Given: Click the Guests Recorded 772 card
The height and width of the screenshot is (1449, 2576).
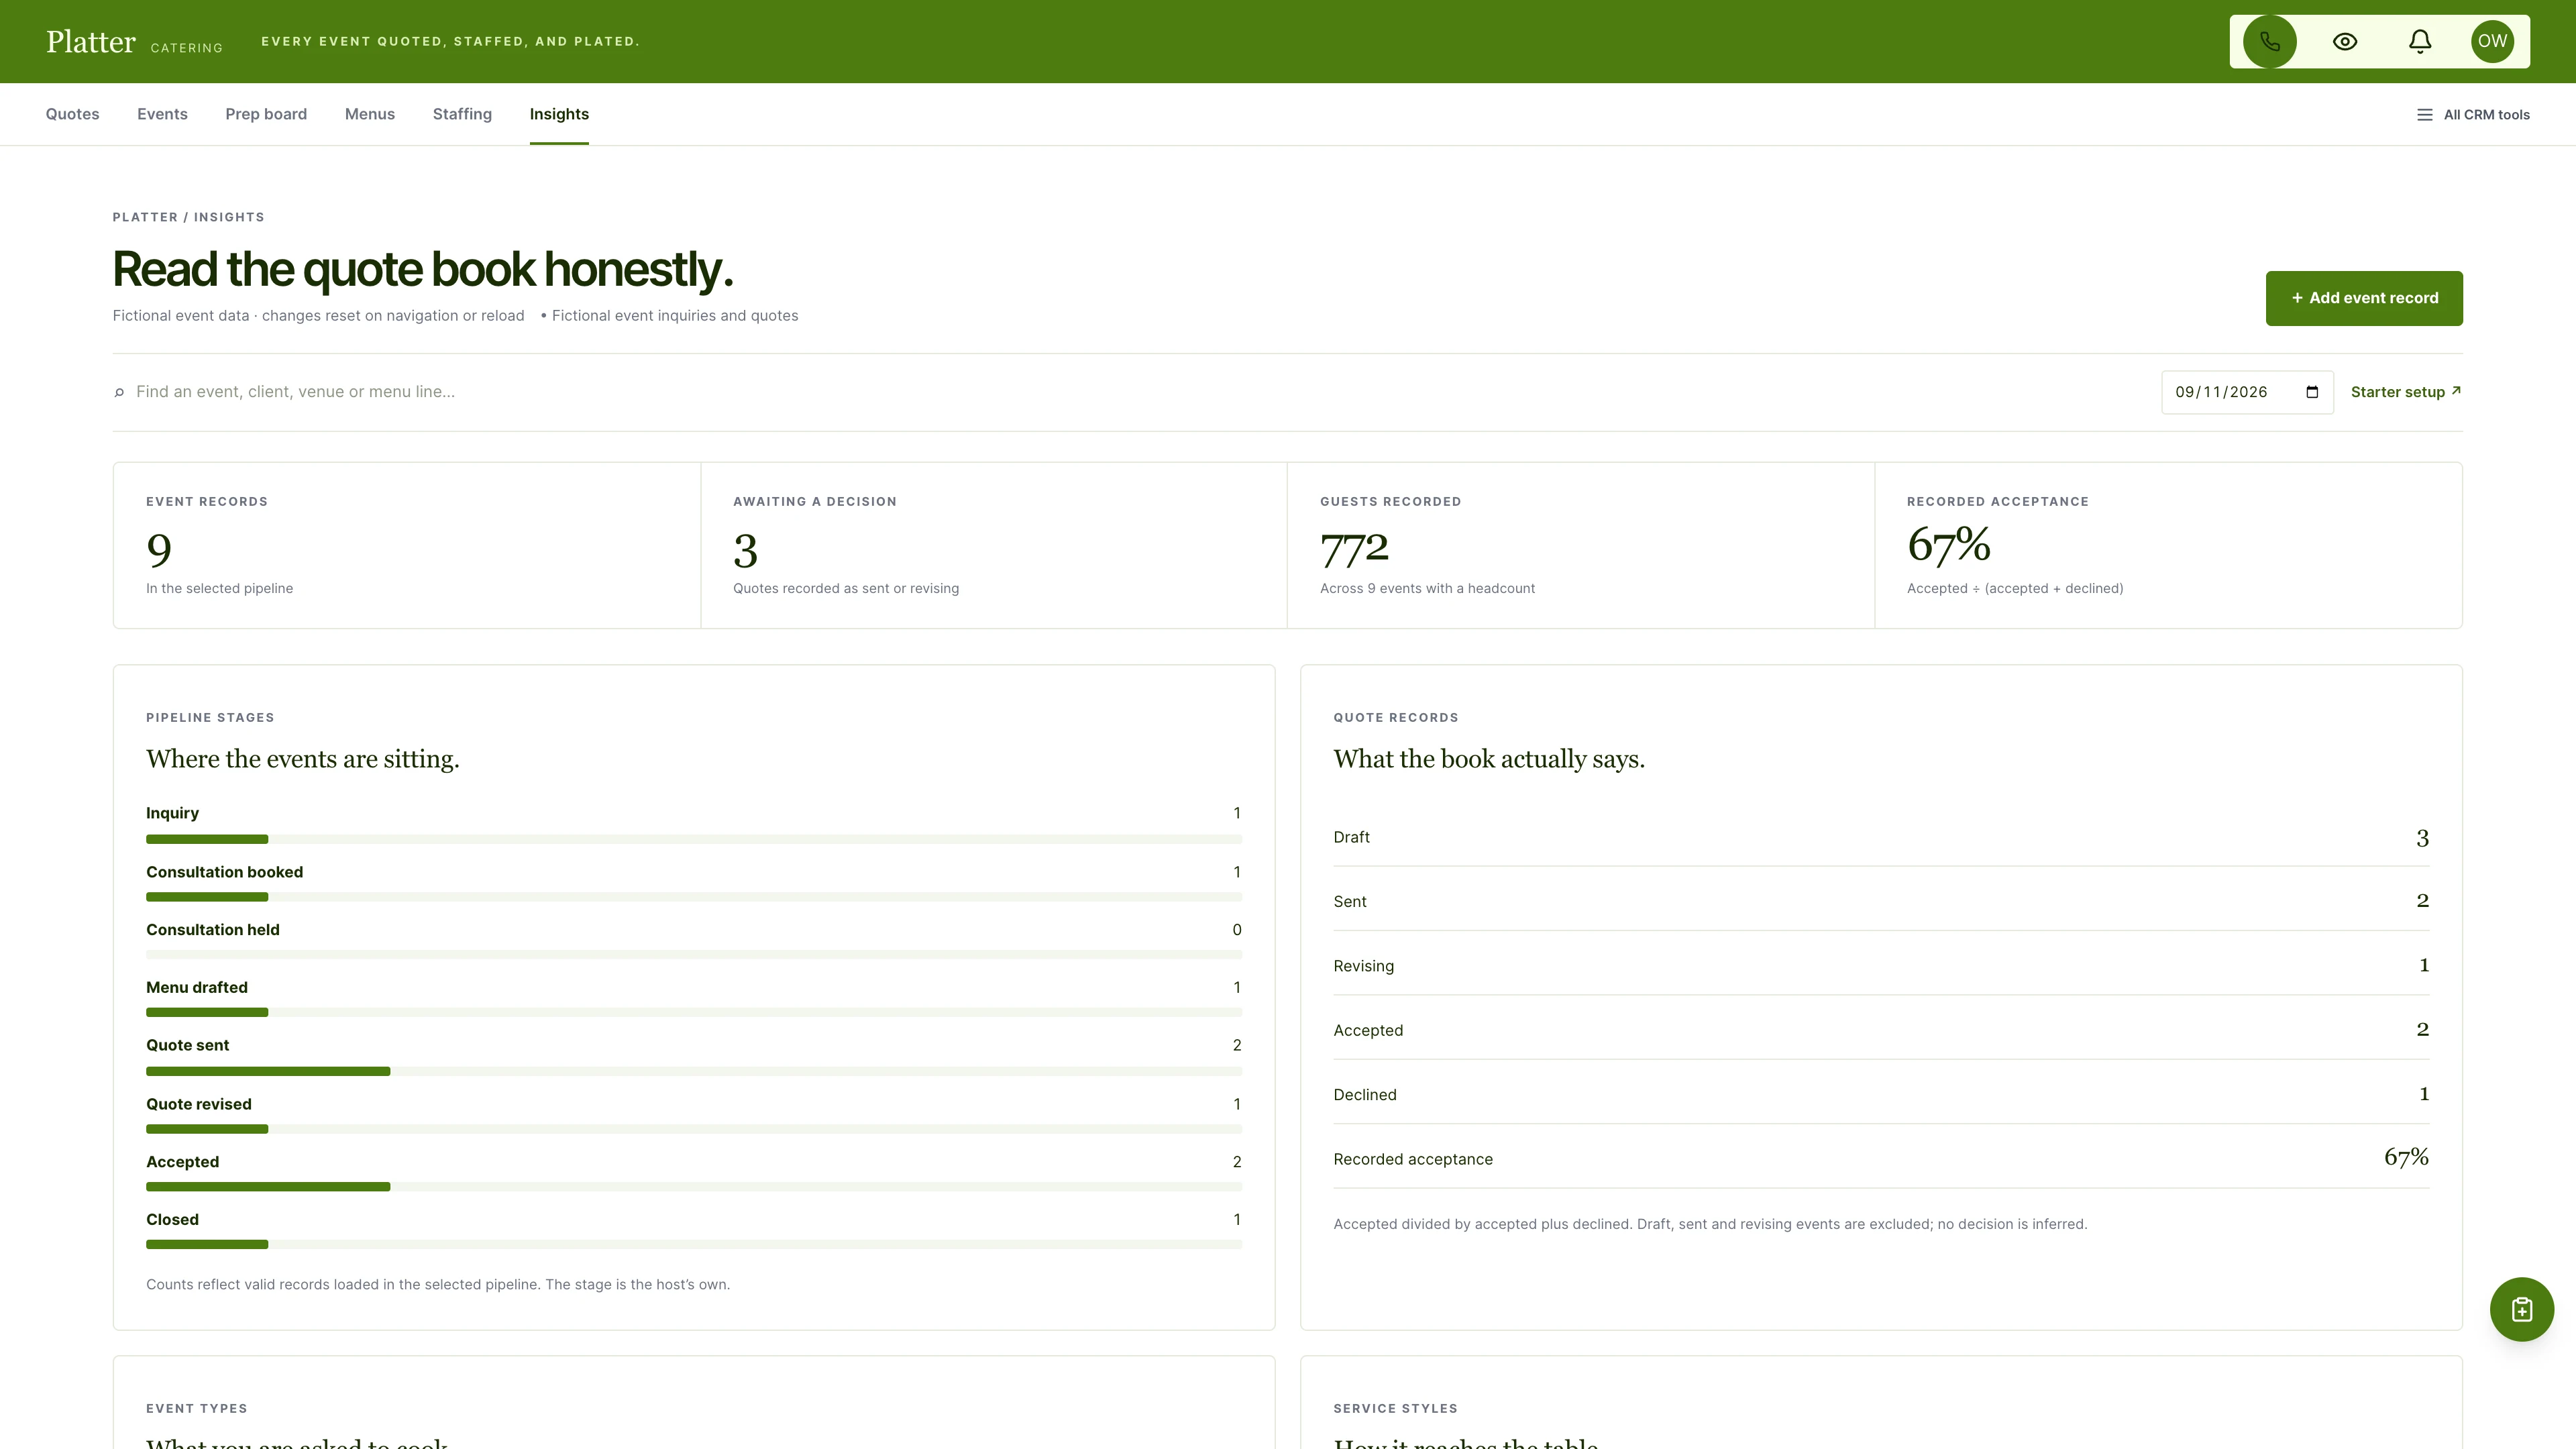Looking at the screenshot, I should tap(1581, 545).
